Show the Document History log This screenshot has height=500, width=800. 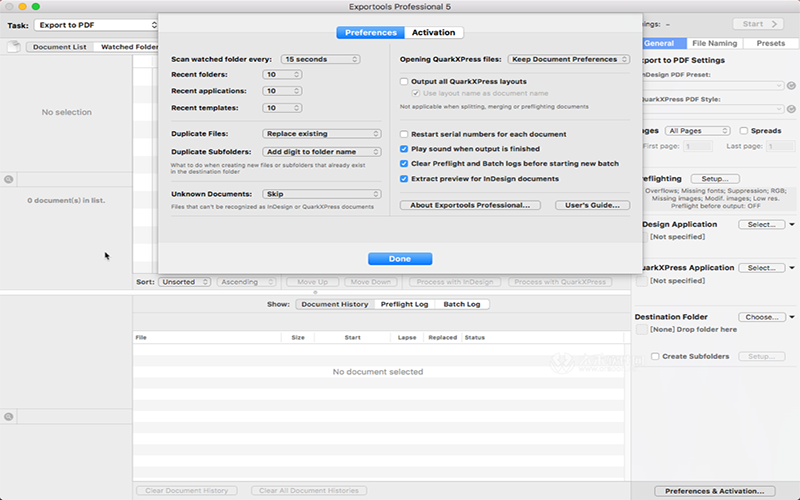tap(335, 304)
